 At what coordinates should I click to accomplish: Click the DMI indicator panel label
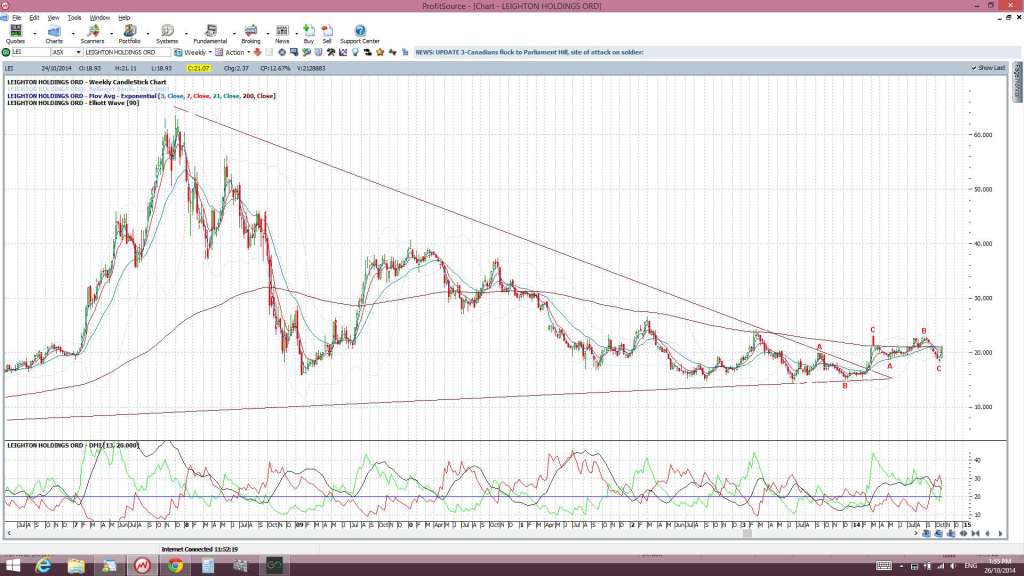click(73, 445)
